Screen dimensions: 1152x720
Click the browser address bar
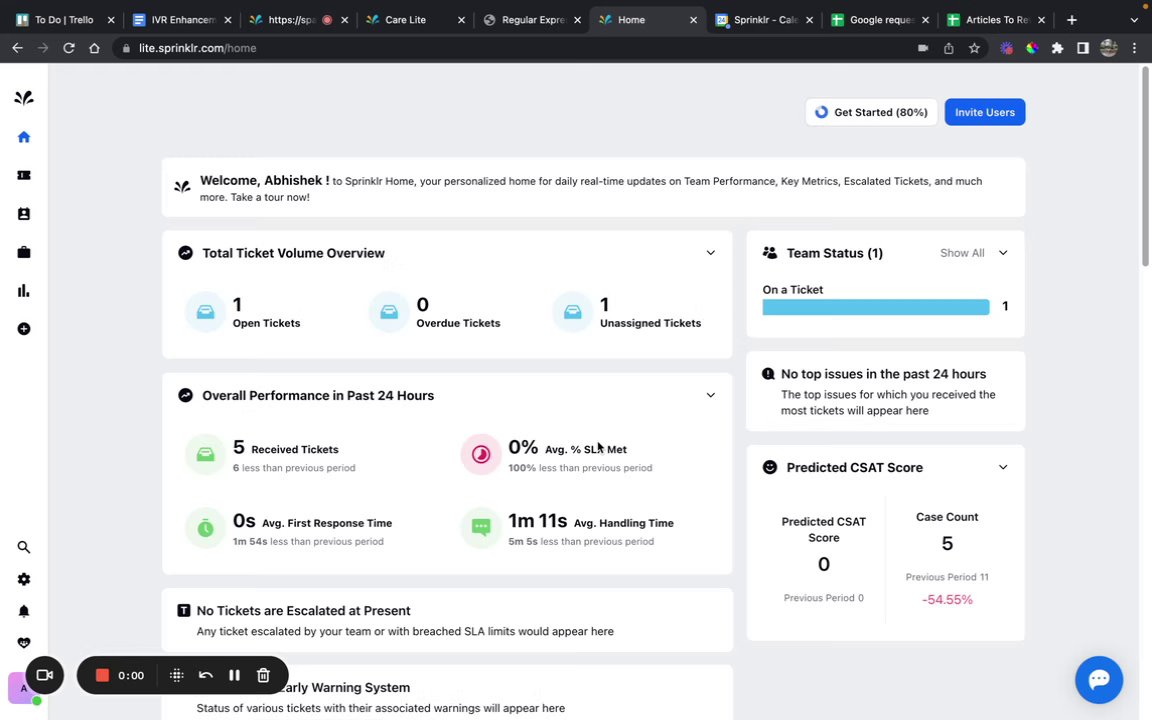pos(500,48)
